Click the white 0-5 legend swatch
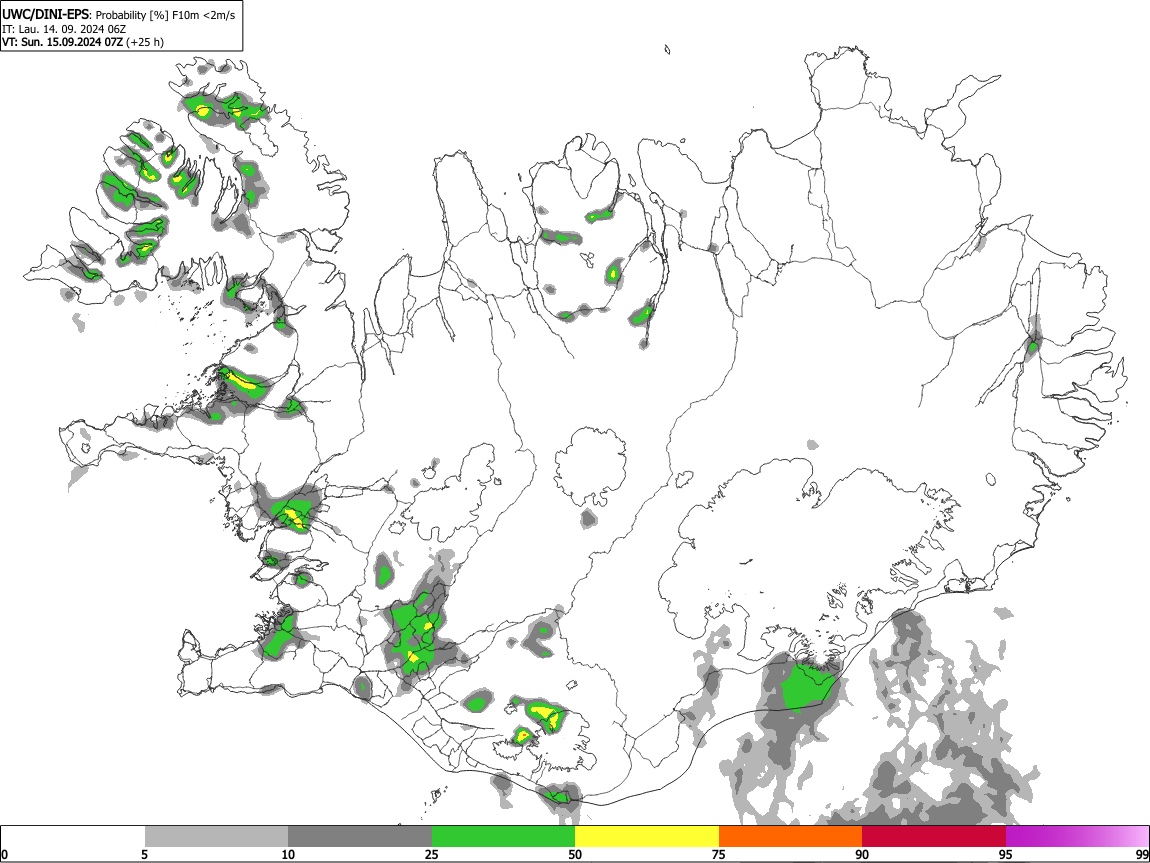The image size is (1150, 863). [x=73, y=837]
